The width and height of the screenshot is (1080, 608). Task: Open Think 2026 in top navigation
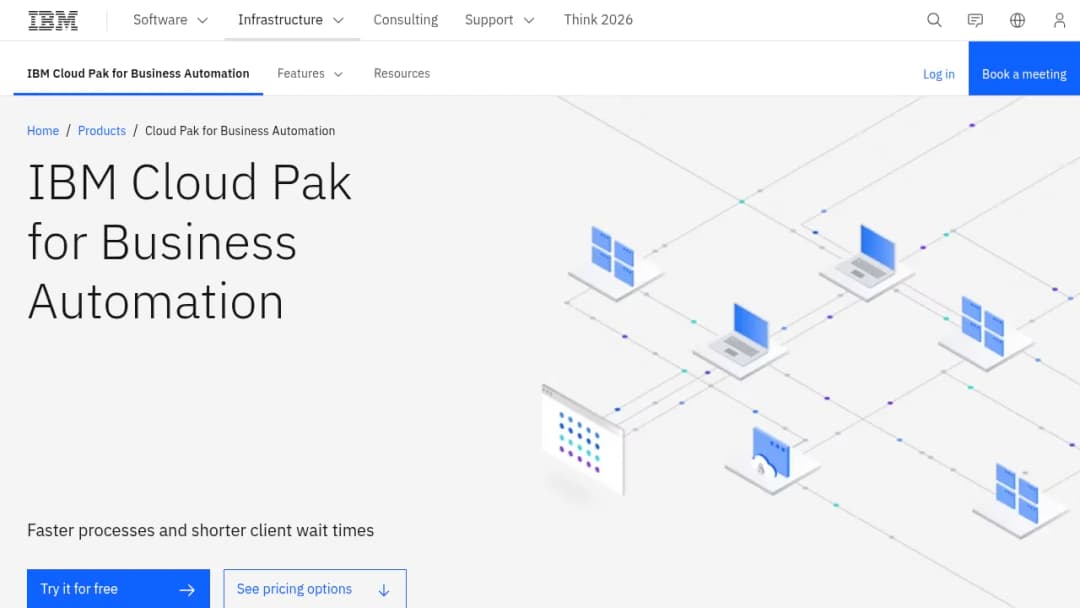(598, 20)
